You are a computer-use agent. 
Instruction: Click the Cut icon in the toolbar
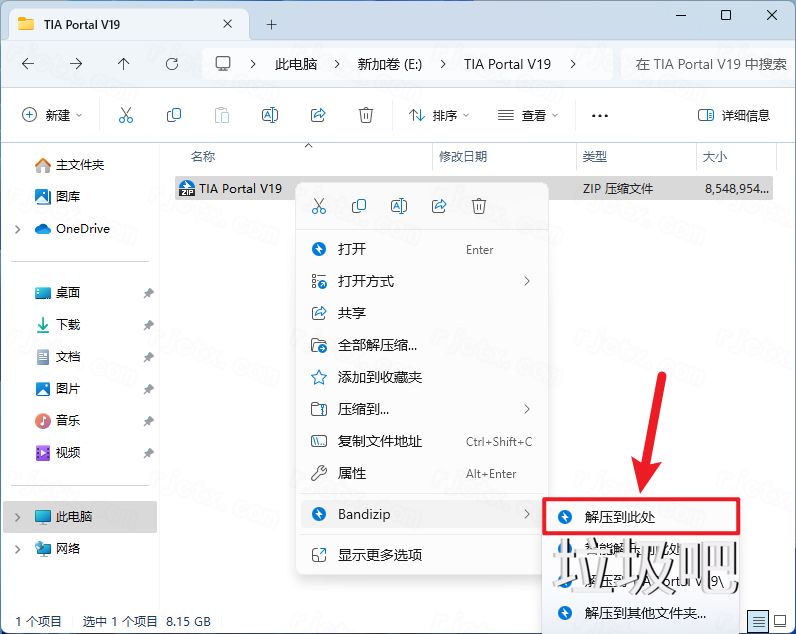(x=125, y=115)
